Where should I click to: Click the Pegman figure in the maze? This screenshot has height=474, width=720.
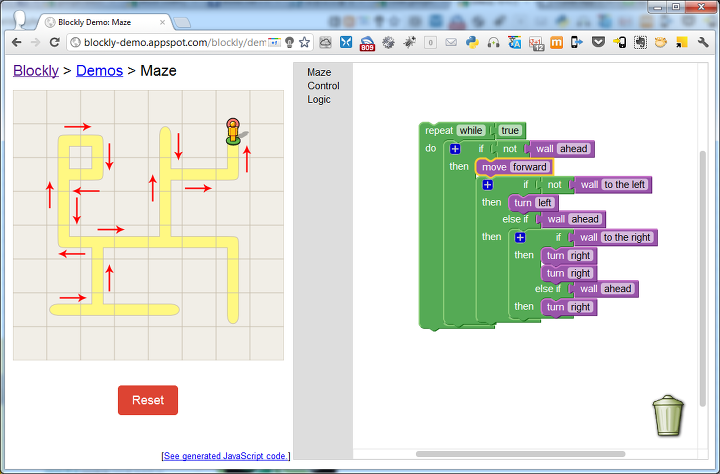234,132
